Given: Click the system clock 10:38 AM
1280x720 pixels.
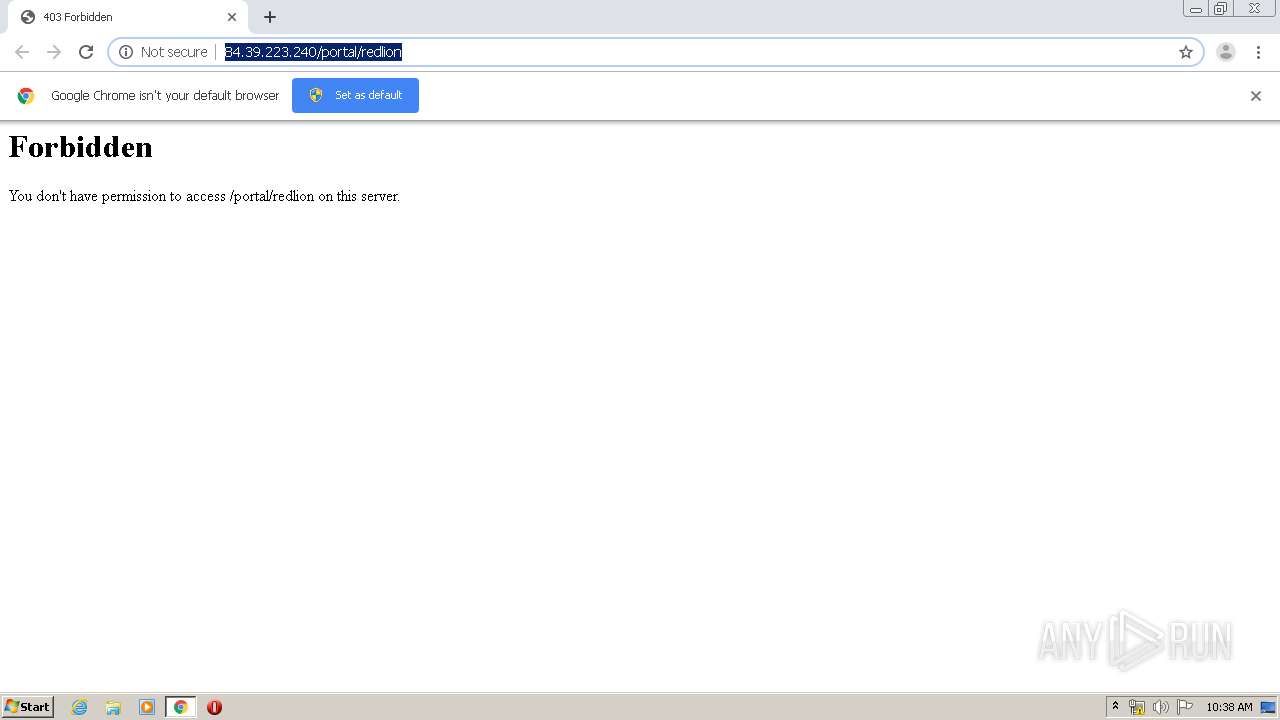Looking at the screenshot, I should (x=1229, y=707).
